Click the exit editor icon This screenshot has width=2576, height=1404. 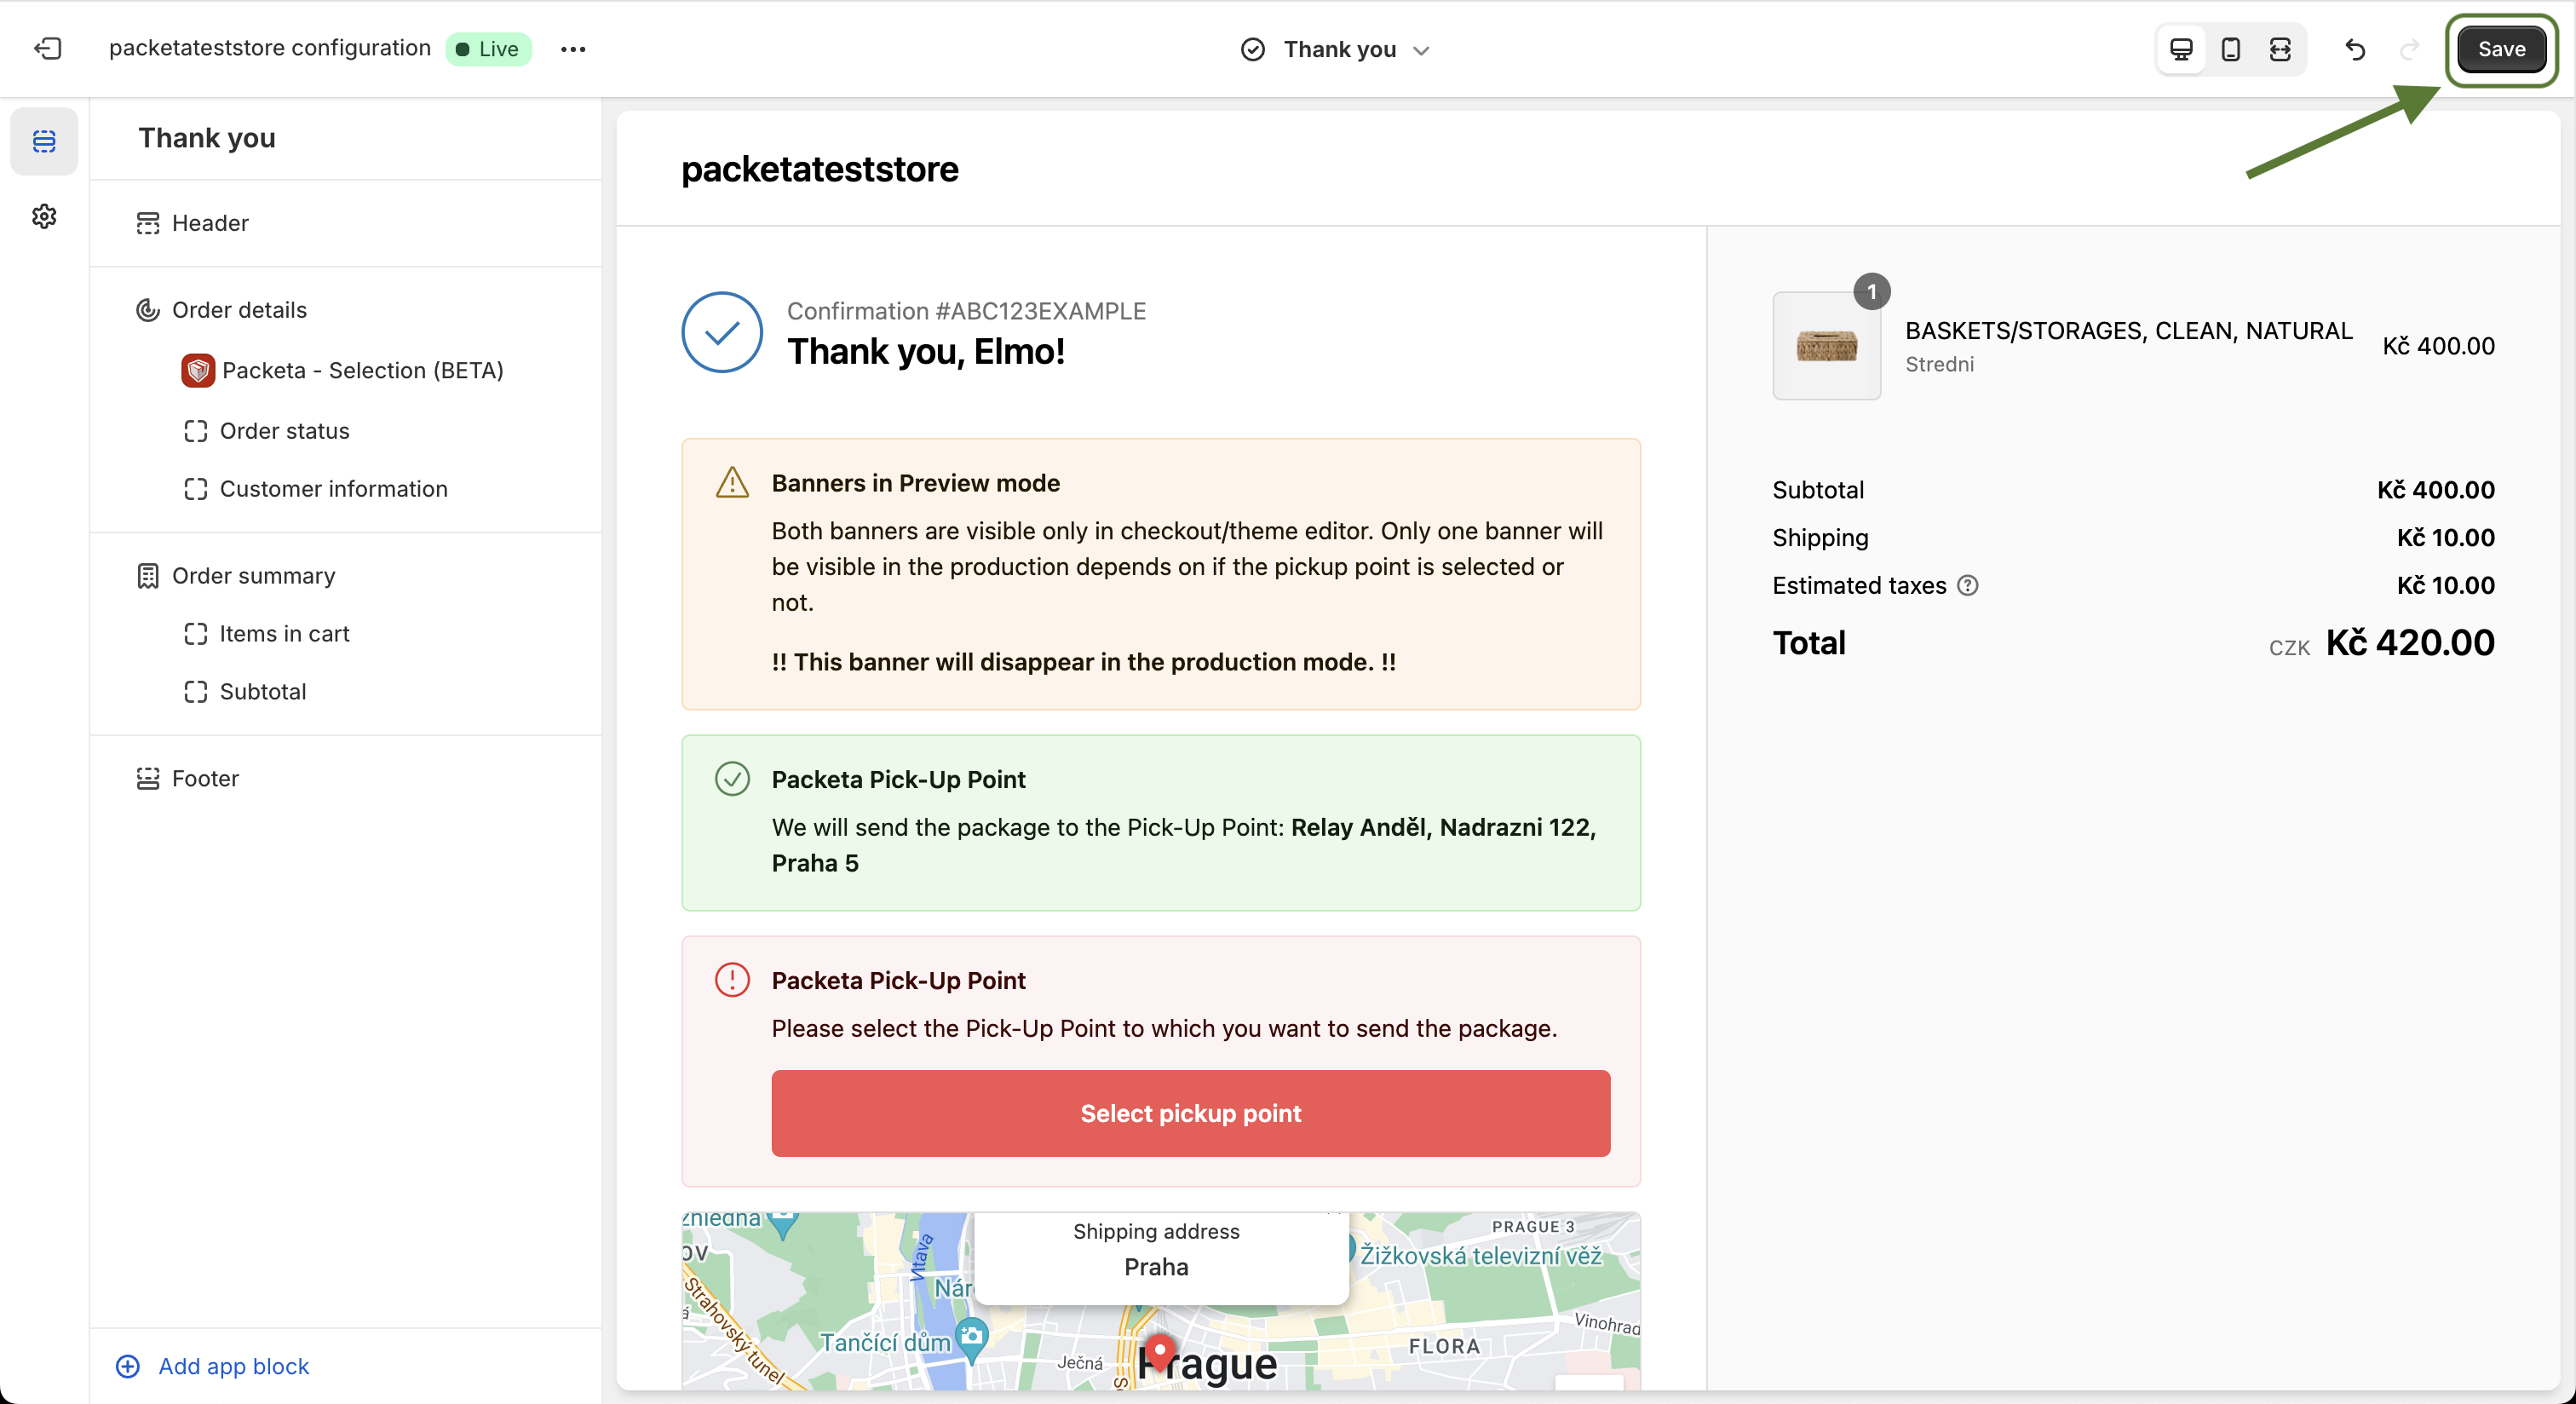point(47,48)
